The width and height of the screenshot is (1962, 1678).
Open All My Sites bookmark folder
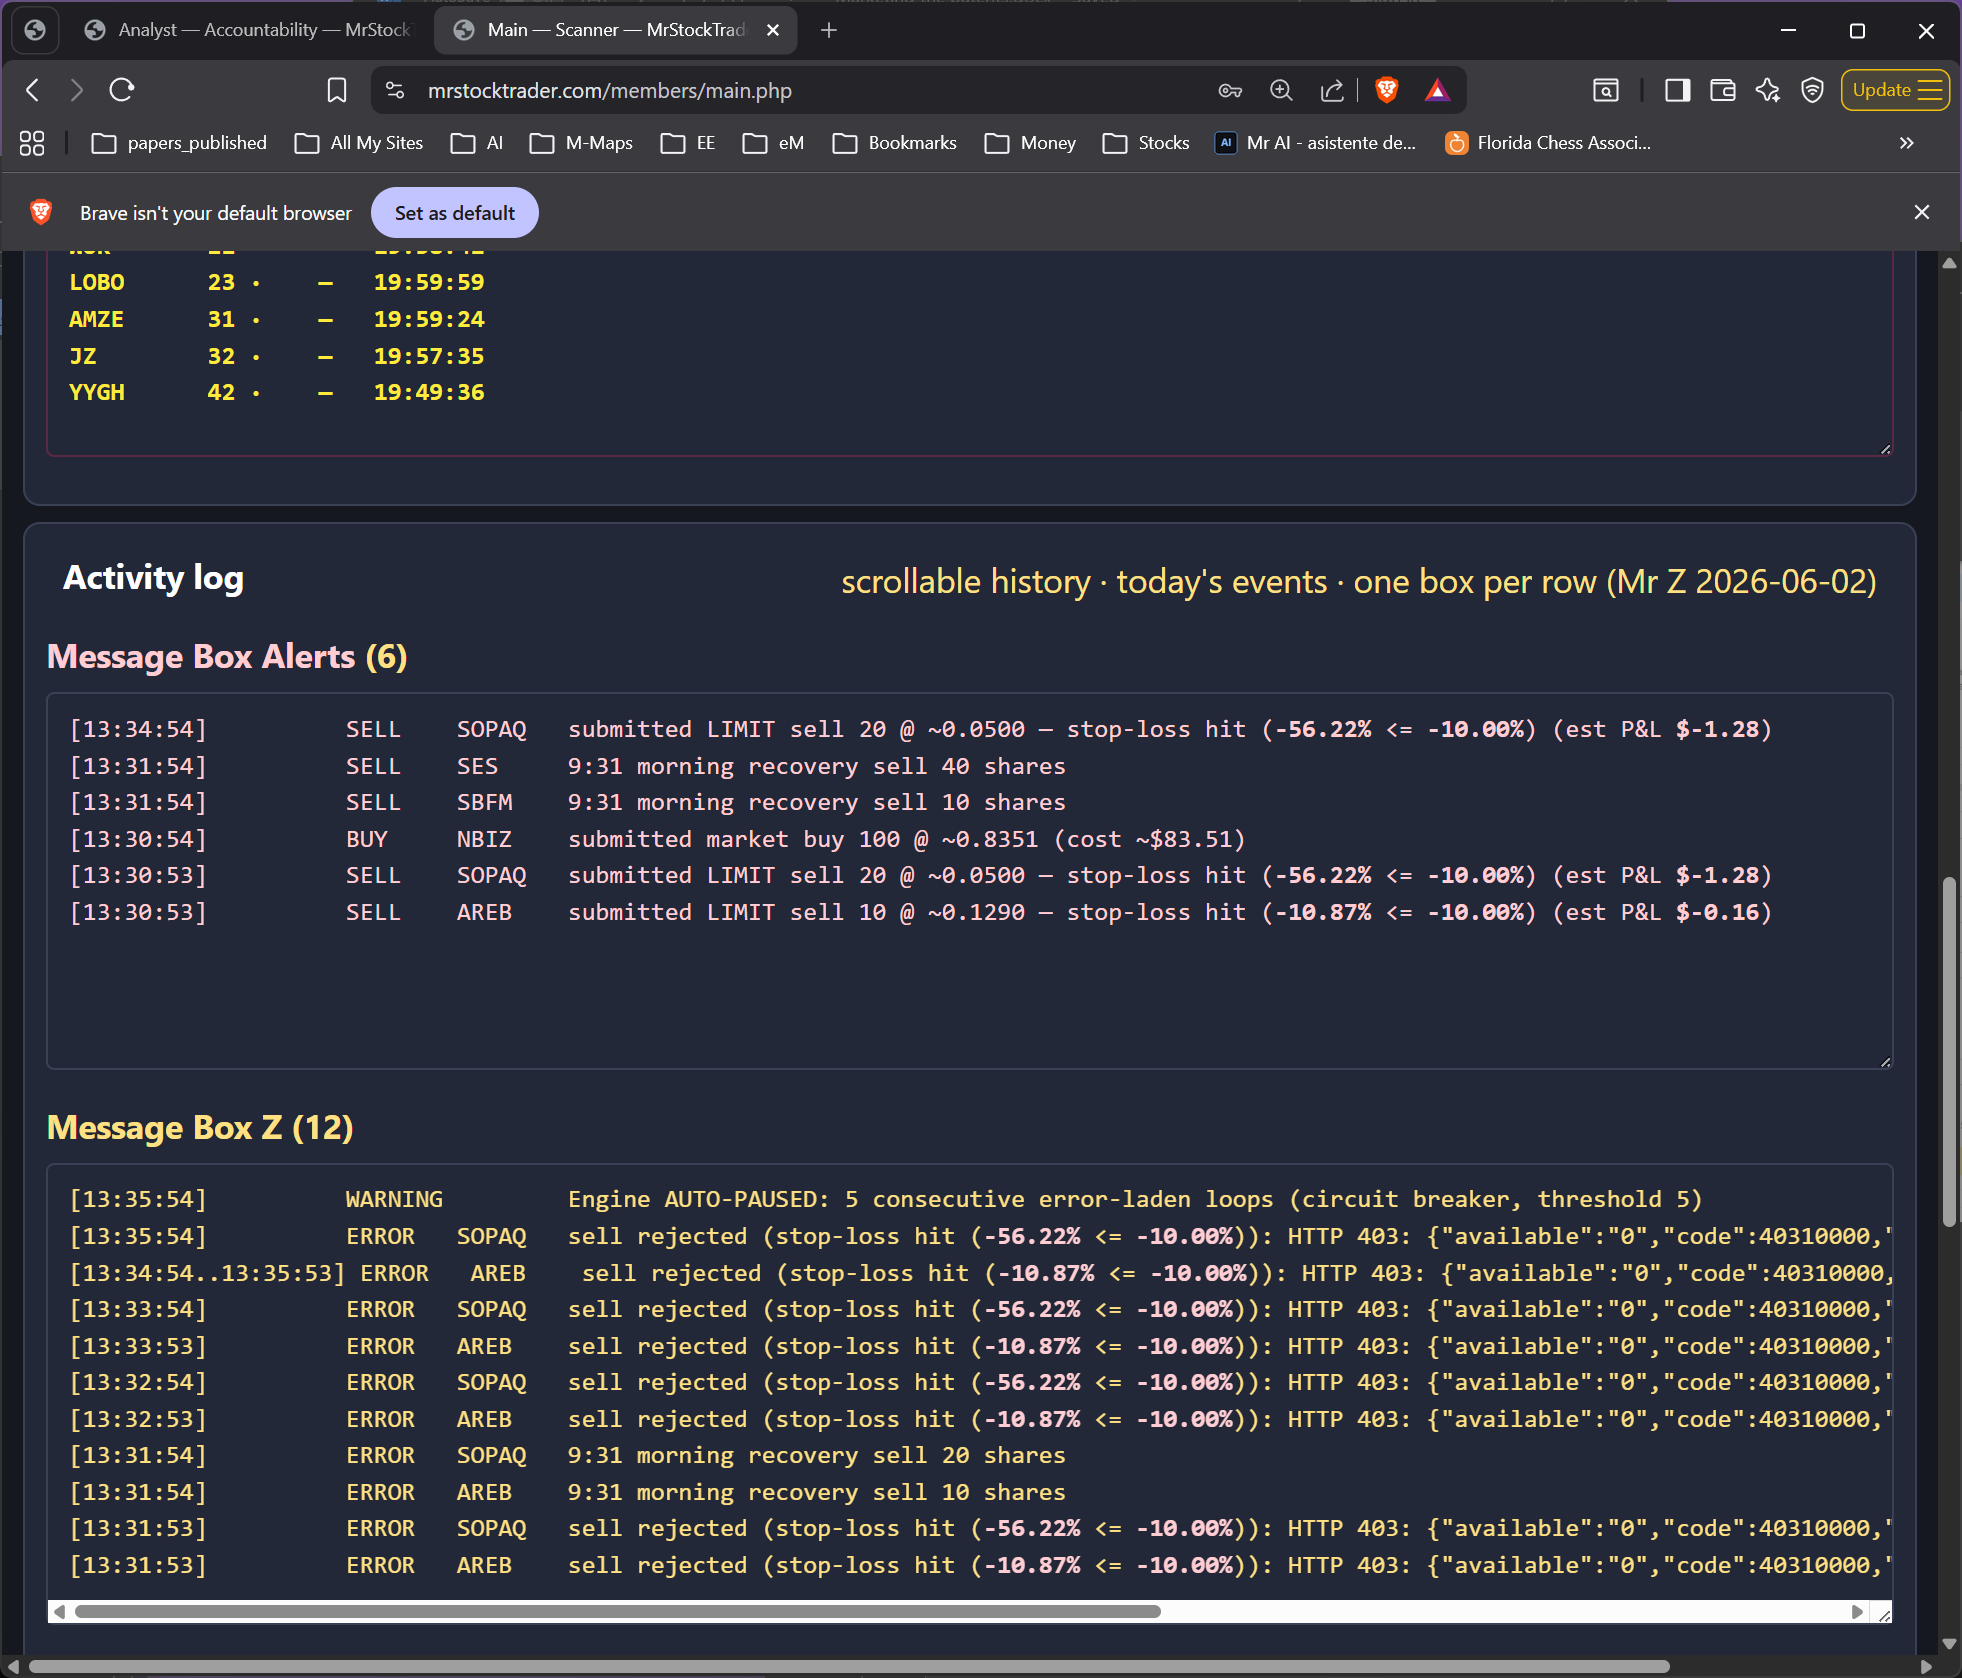pos(359,143)
